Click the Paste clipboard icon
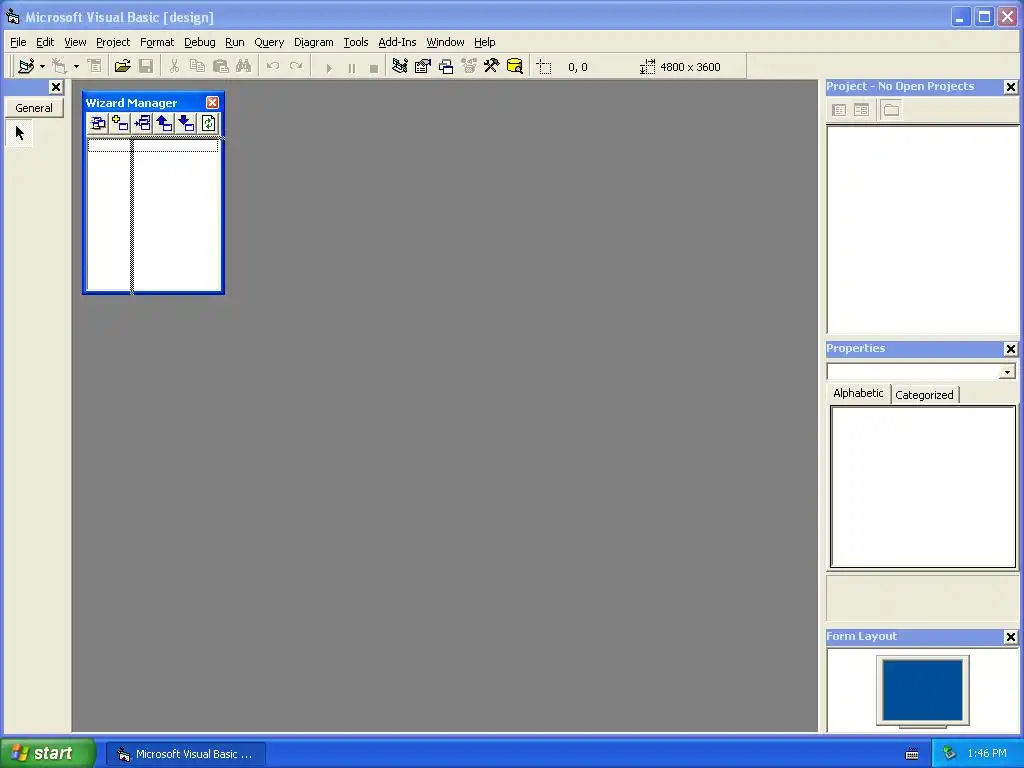The width and height of the screenshot is (1024, 768). pos(221,66)
